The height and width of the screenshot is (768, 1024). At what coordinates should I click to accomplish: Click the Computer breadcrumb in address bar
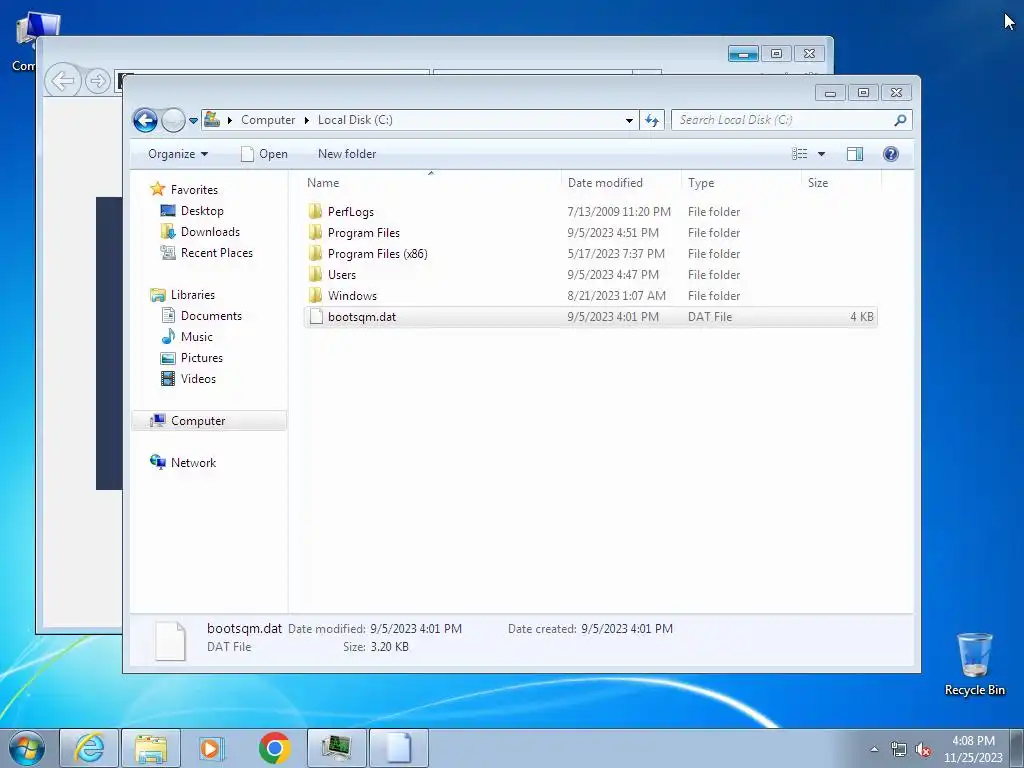(268, 120)
